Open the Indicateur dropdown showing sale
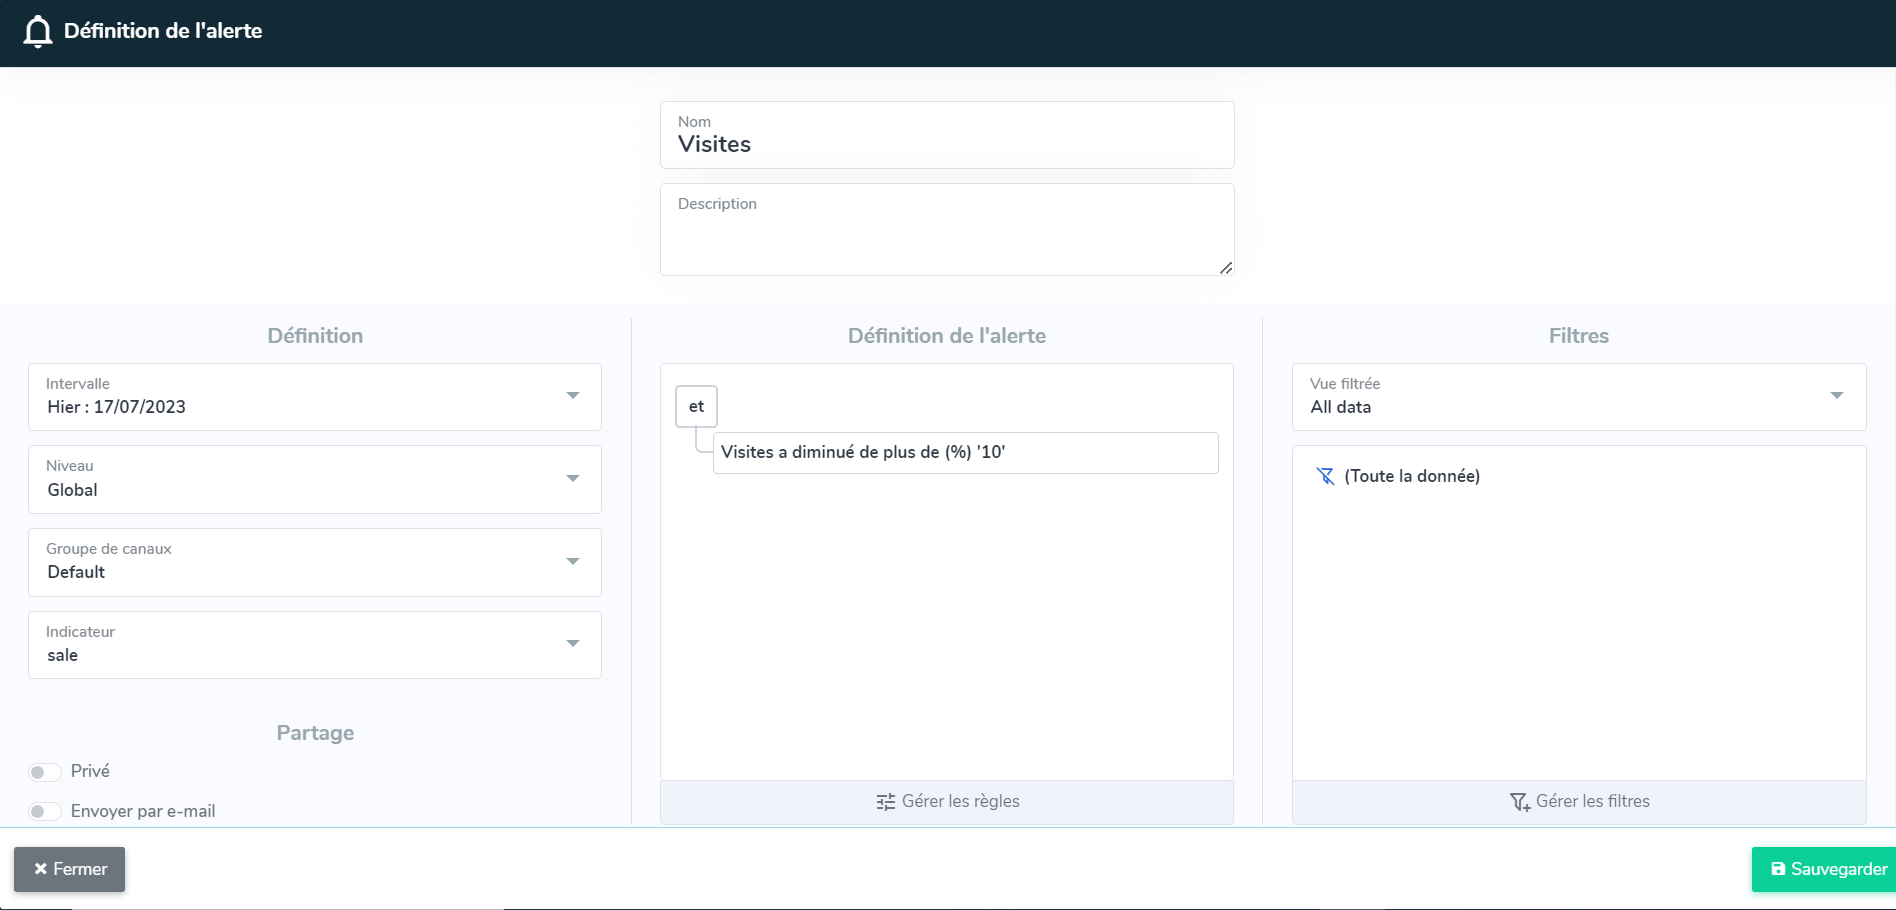This screenshot has width=1896, height=910. (x=315, y=645)
